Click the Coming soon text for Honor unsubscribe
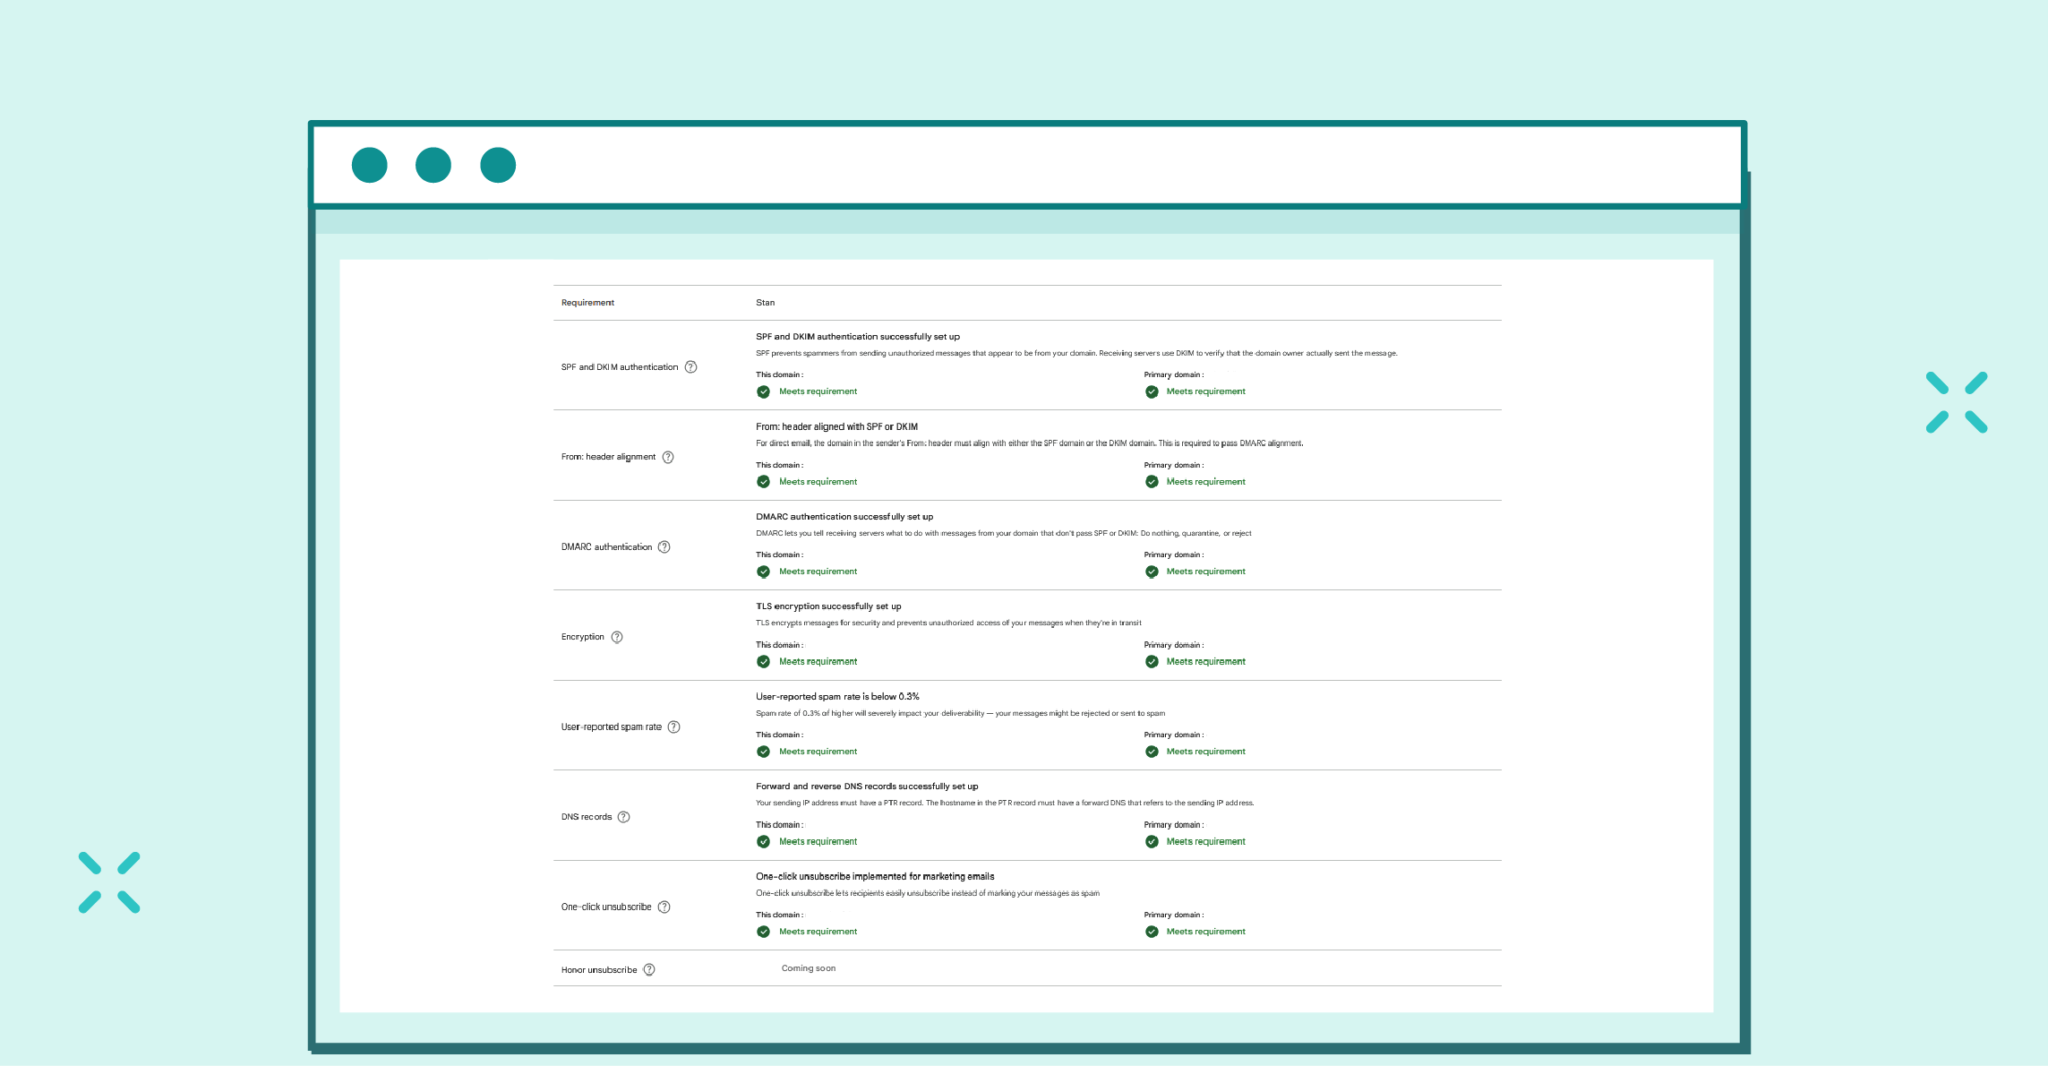Viewport: 2048px width, 1066px height. (x=809, y=968)
